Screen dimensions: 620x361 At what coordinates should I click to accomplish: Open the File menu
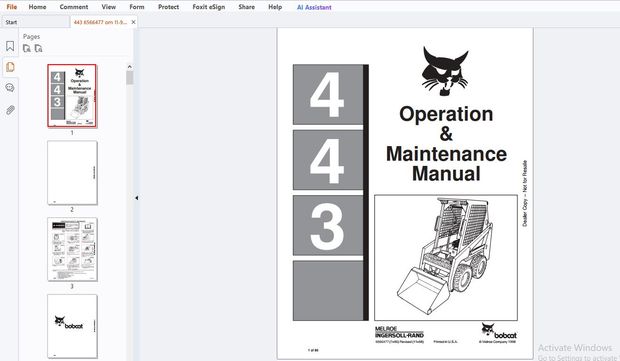[x=12, y=7]
